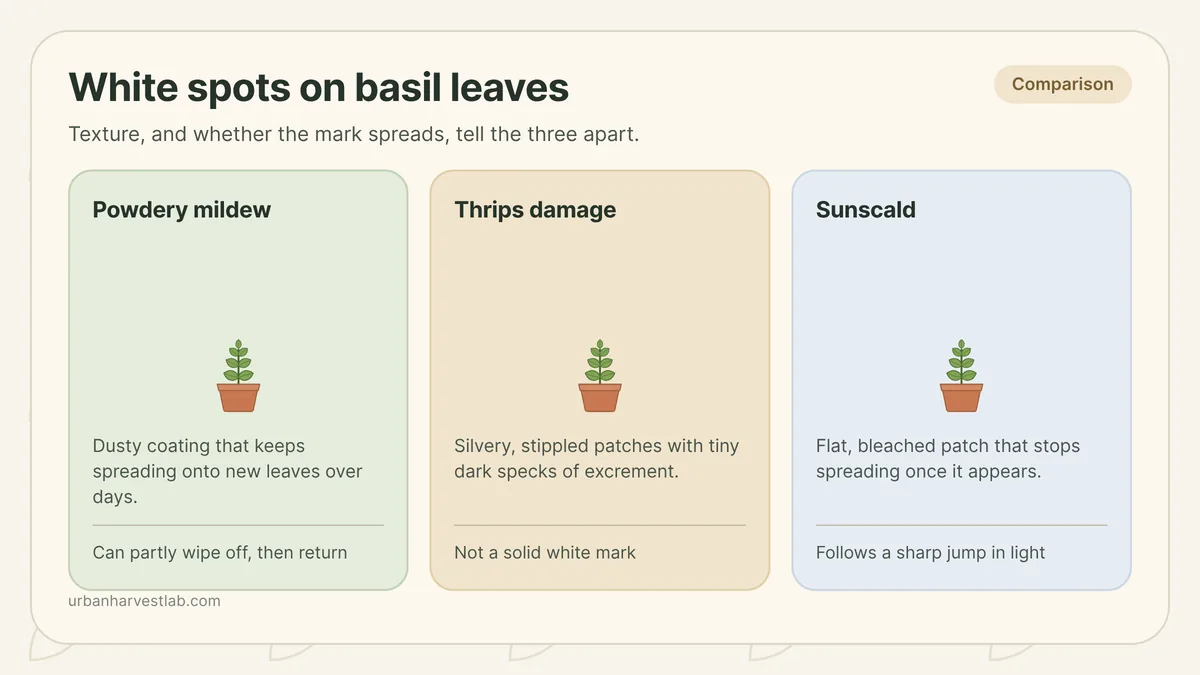Viewport: 1200px width, 675px height.
Task: Click the Powdery mildew heading
Action: tap(182, 210)
